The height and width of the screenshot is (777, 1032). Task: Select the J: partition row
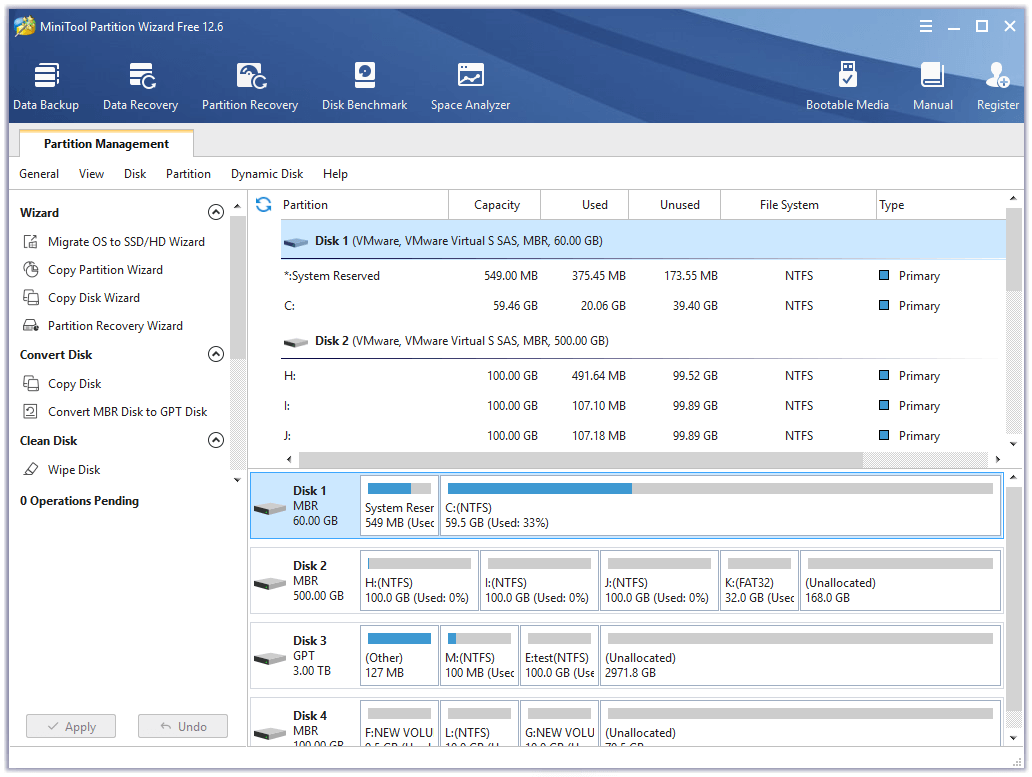(644, 436)
